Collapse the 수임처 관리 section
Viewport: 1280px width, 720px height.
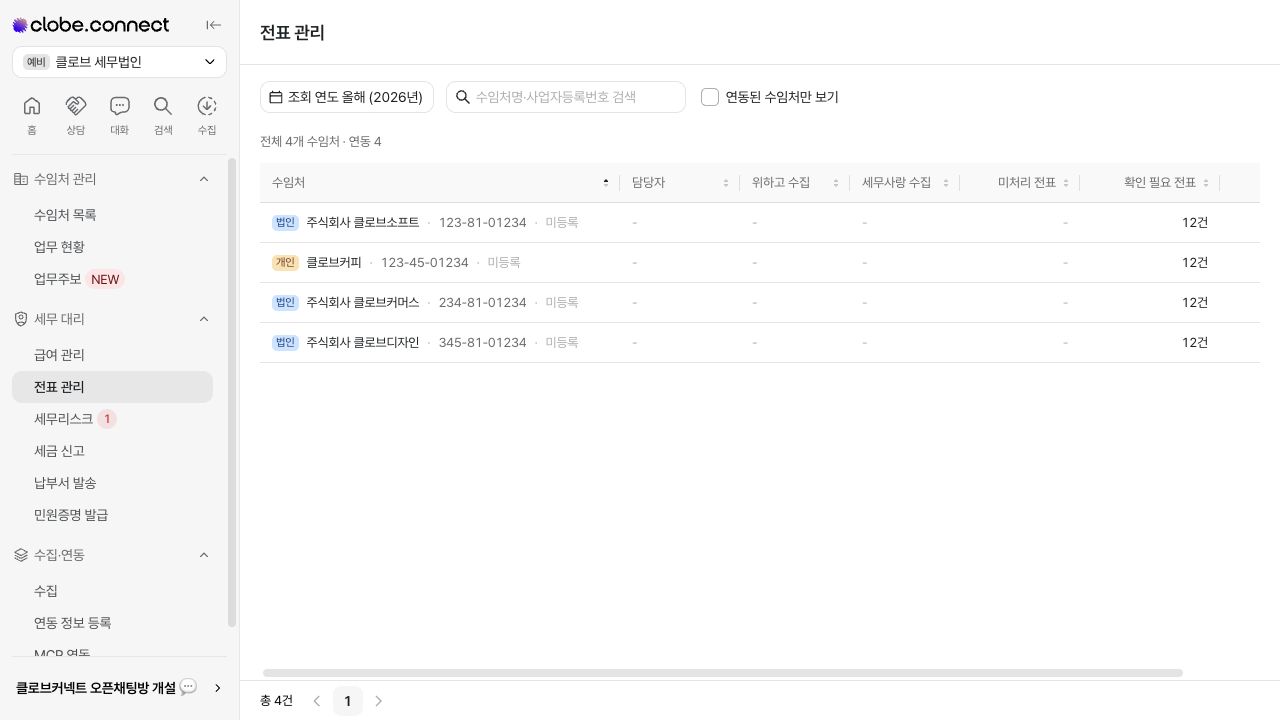pyautogui.click(x=204, y=179)
